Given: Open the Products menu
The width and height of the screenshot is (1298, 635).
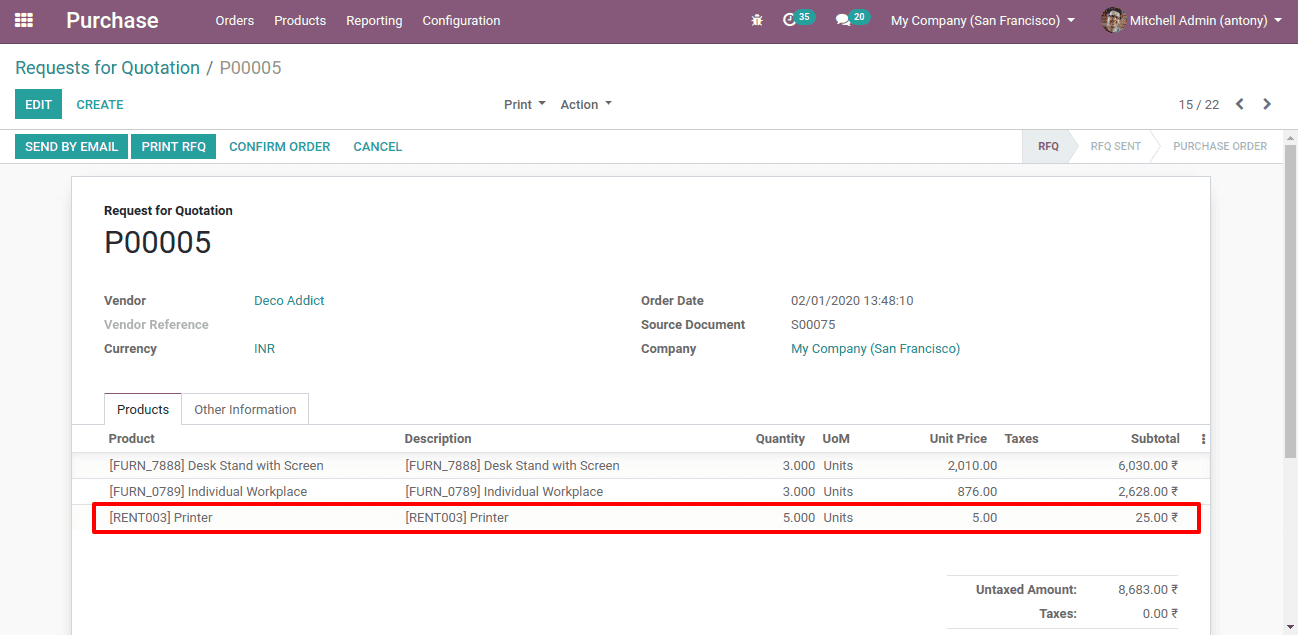Looking at the screenshot, I should click(x=300, y=20).
